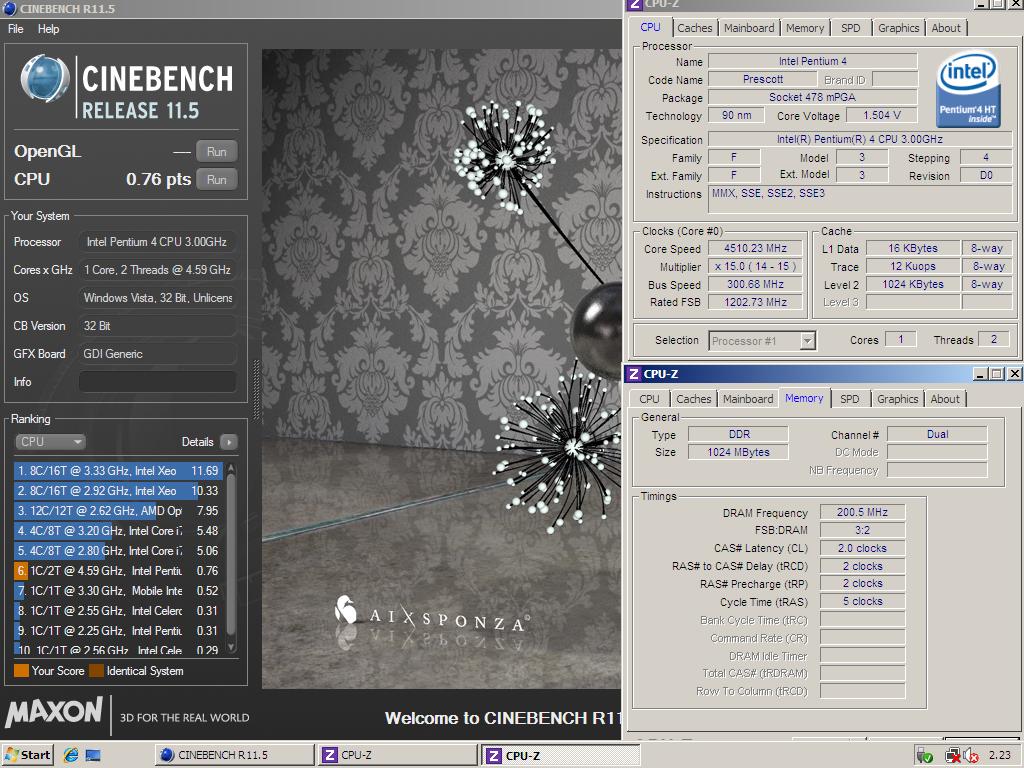Image resolution: width=1024 pixels, height=768 pixels.
Task: Open the File menu in Cinebench
Action: click(x=16, y=29)
